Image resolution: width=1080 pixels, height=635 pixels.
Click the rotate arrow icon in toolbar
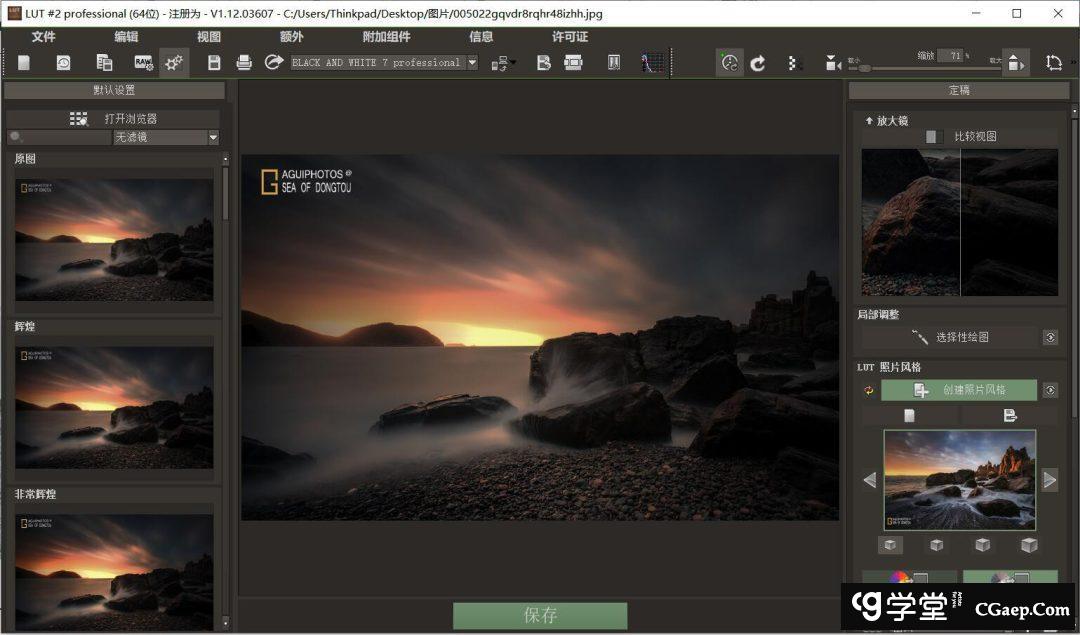tap(758, 63)
